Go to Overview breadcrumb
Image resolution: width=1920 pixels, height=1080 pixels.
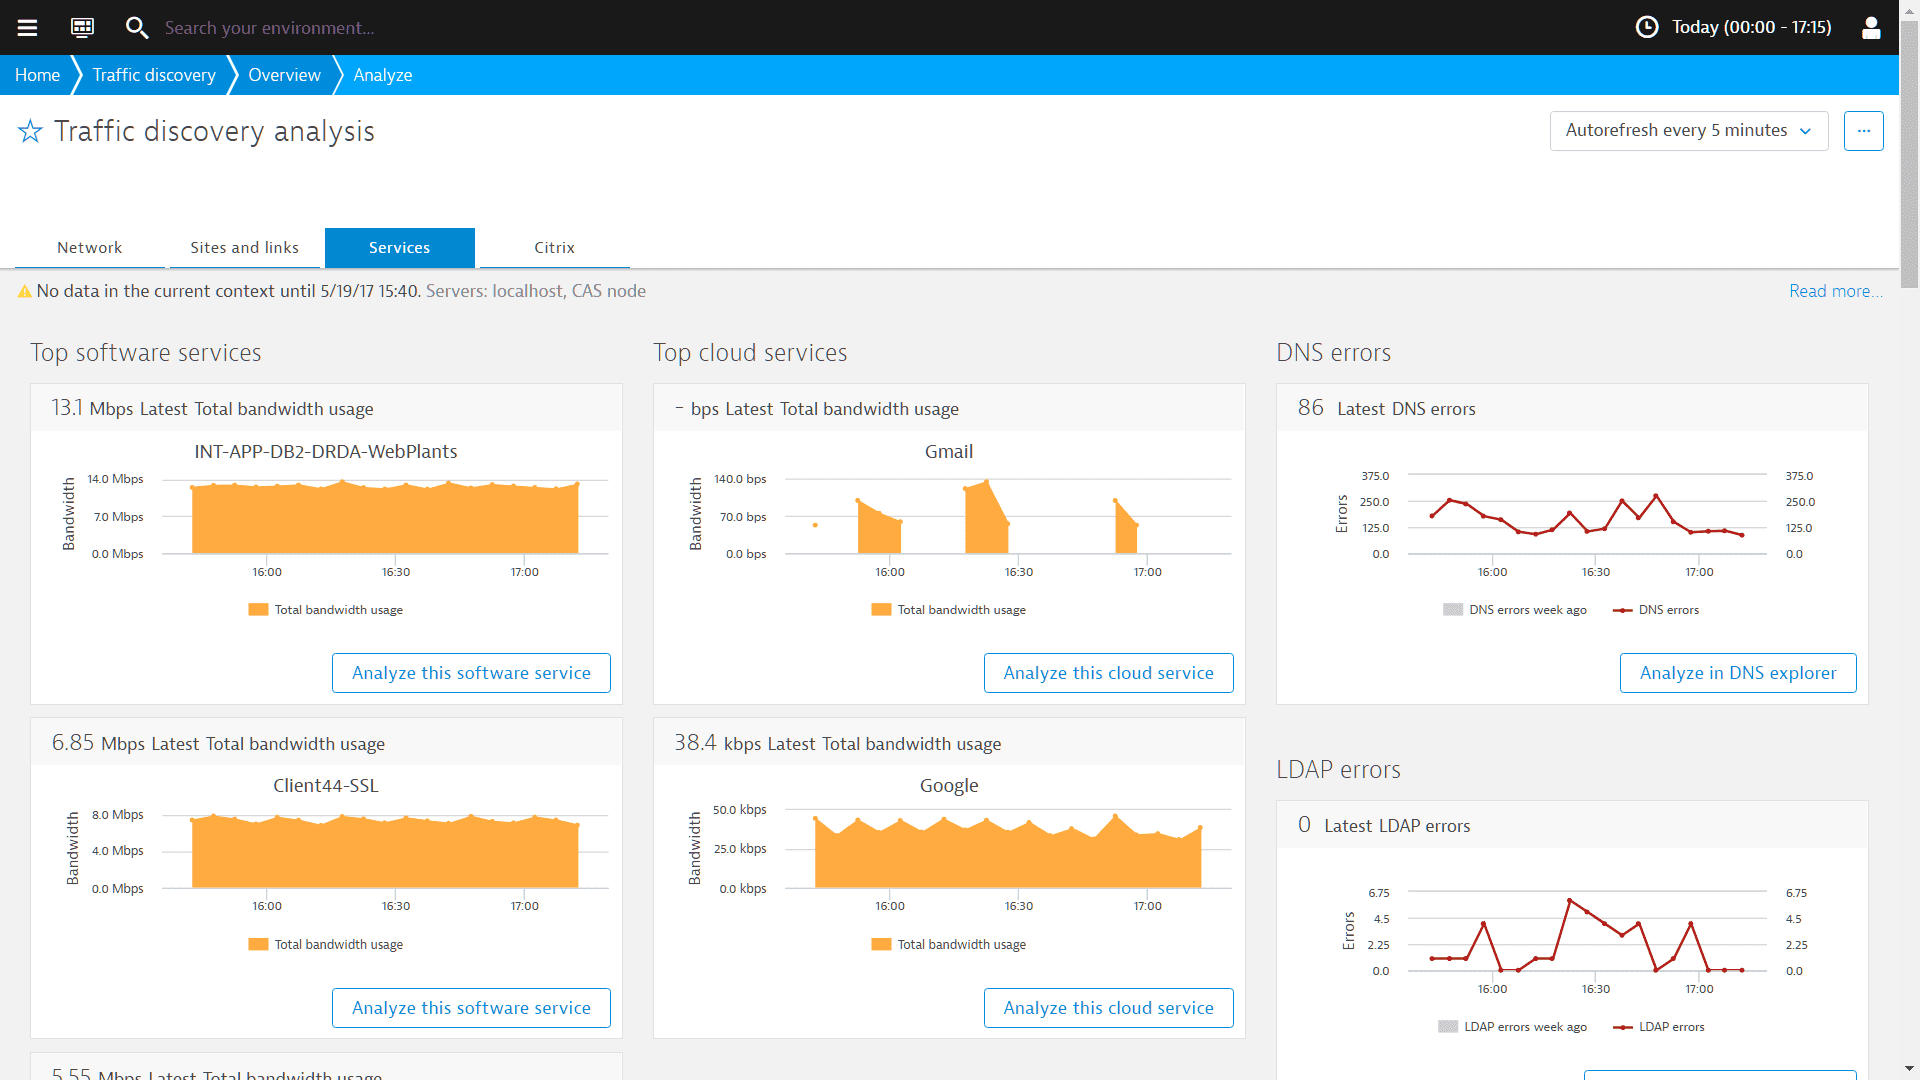284,75
